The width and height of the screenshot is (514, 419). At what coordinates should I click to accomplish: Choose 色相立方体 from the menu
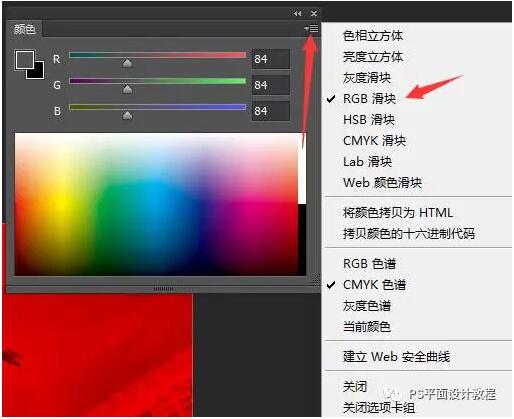[x=373, y=36]
